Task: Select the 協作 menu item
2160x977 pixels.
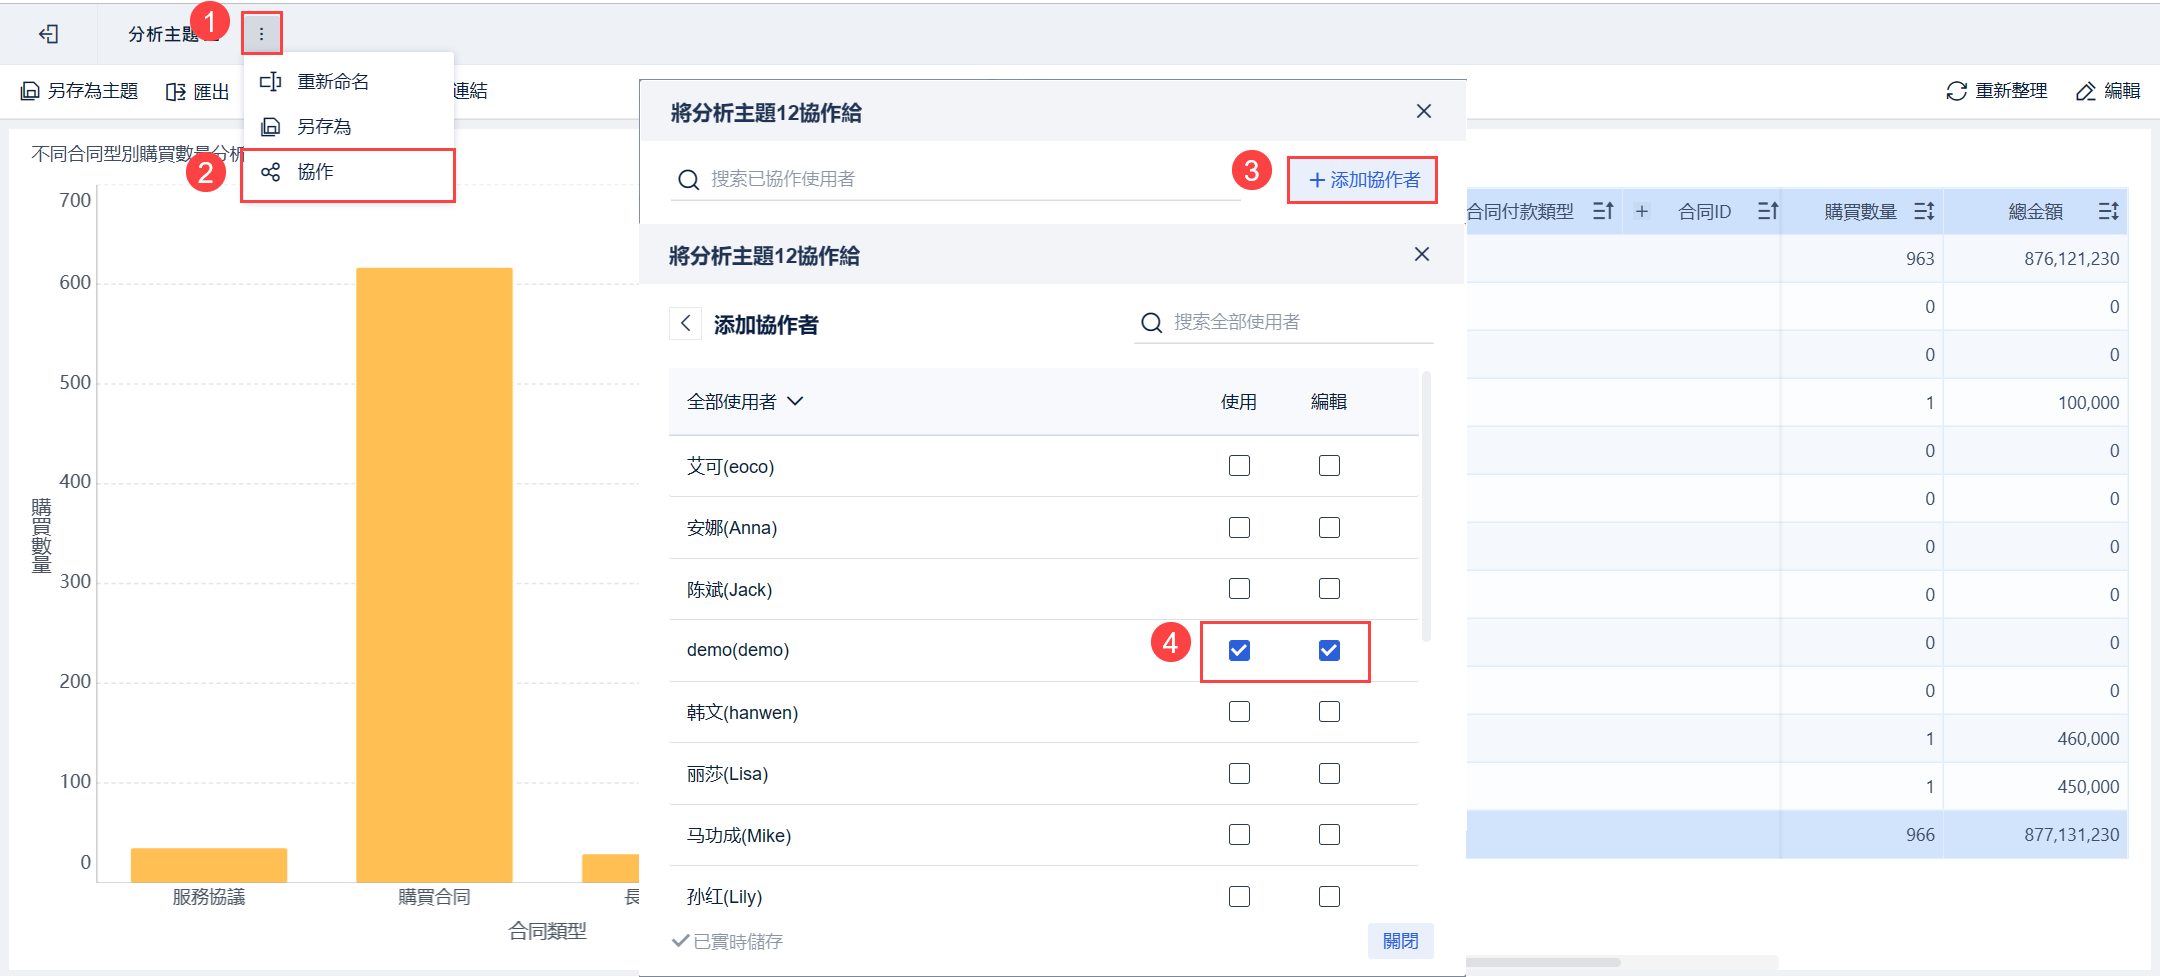Action: [x=316, y=171]
